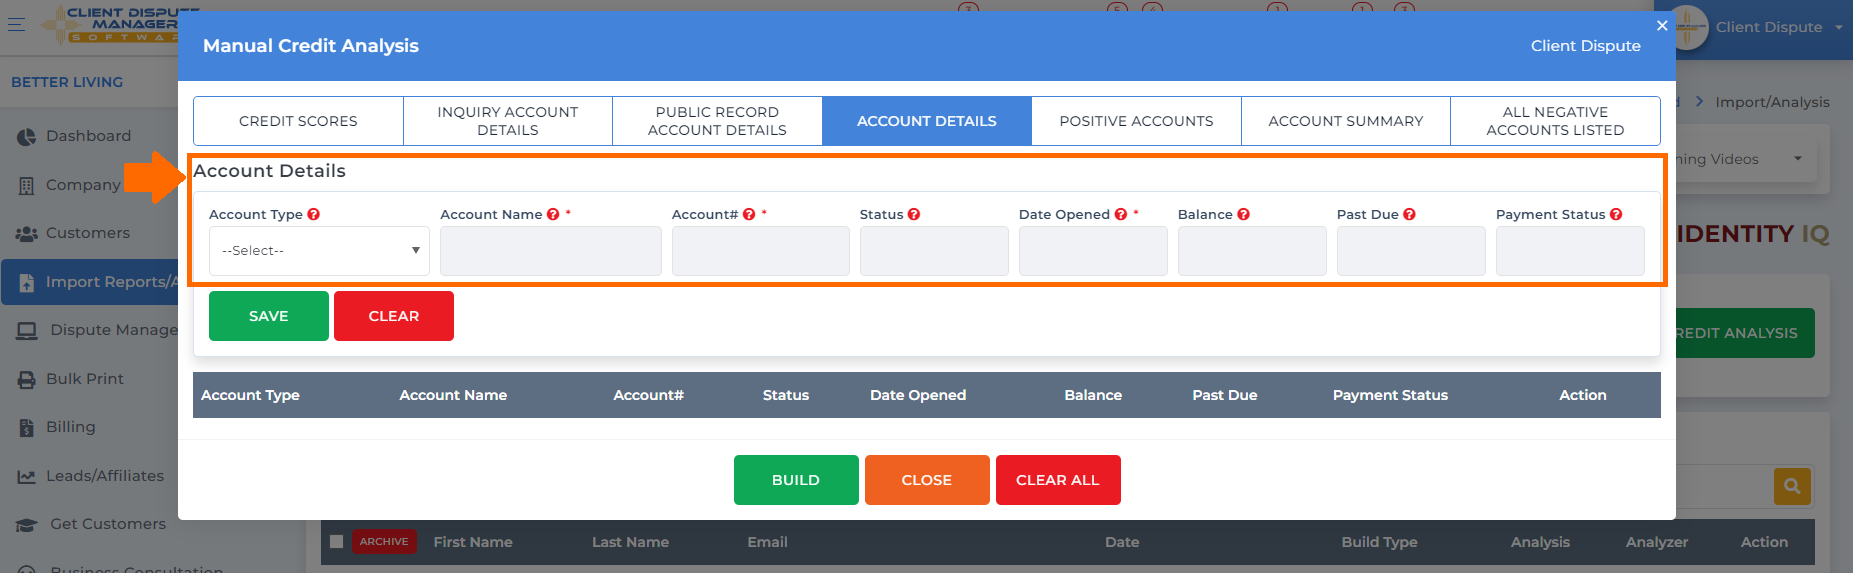Close the Manual Credit Analysis dialog with X
Viewport: 1862px width, 573px height.
(x=1662, y=26)
